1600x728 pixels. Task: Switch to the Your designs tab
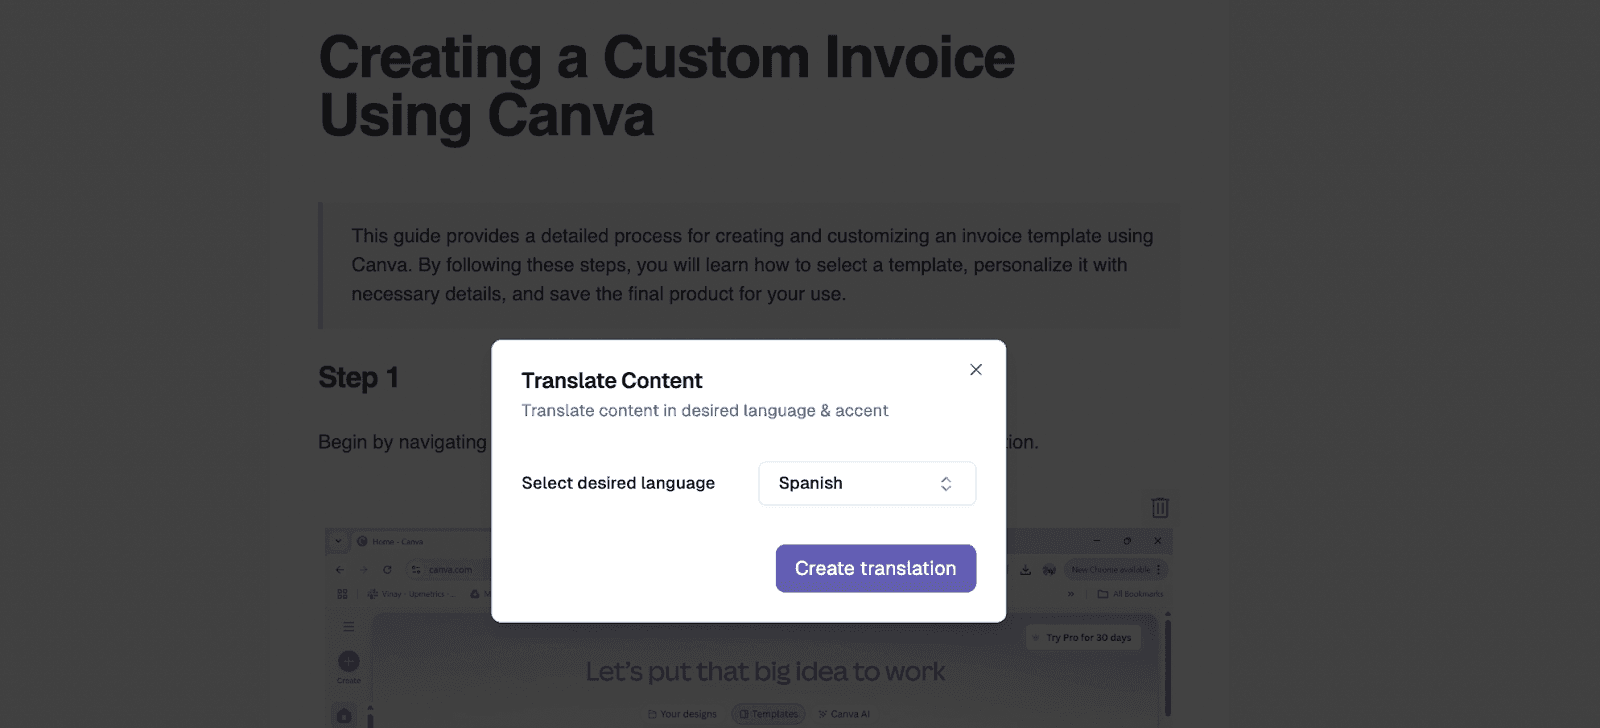point(683,713)
